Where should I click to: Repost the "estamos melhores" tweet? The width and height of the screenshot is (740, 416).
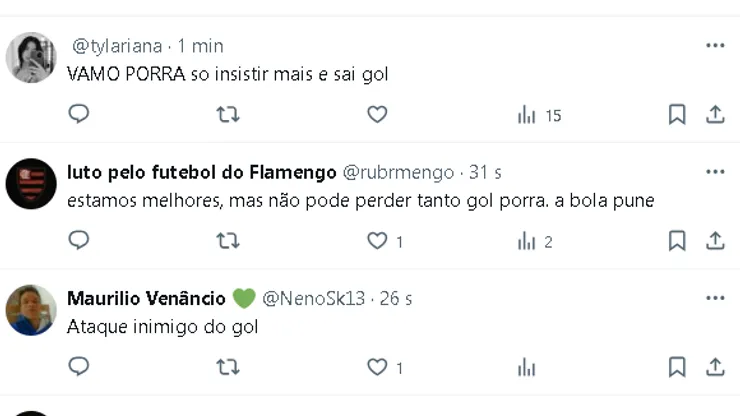pyautogui.click(x=228, y=241)
